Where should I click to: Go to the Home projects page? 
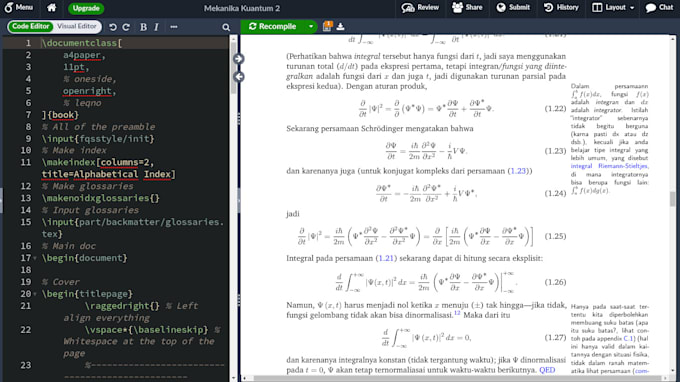point(52,7)
